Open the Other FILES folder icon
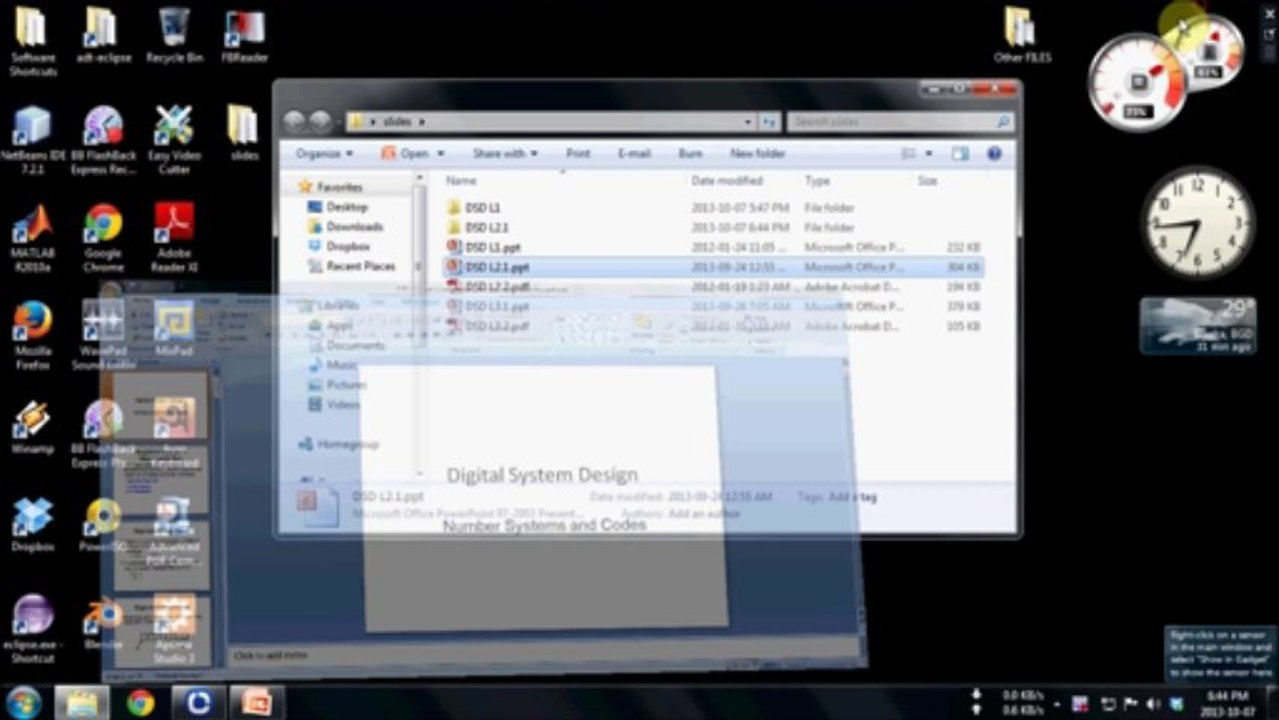Screen dimensions: 1279x720 (x=1021, y=35)
